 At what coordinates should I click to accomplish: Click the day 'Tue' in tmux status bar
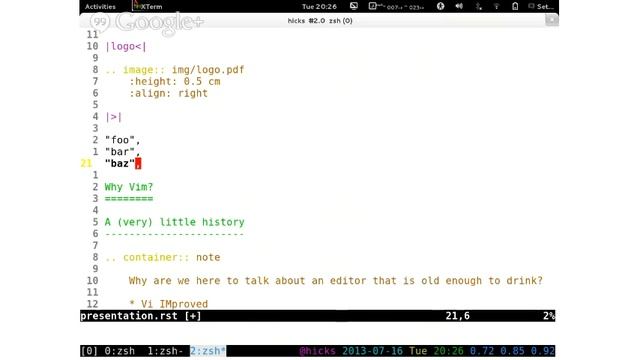tap(418, 351)
